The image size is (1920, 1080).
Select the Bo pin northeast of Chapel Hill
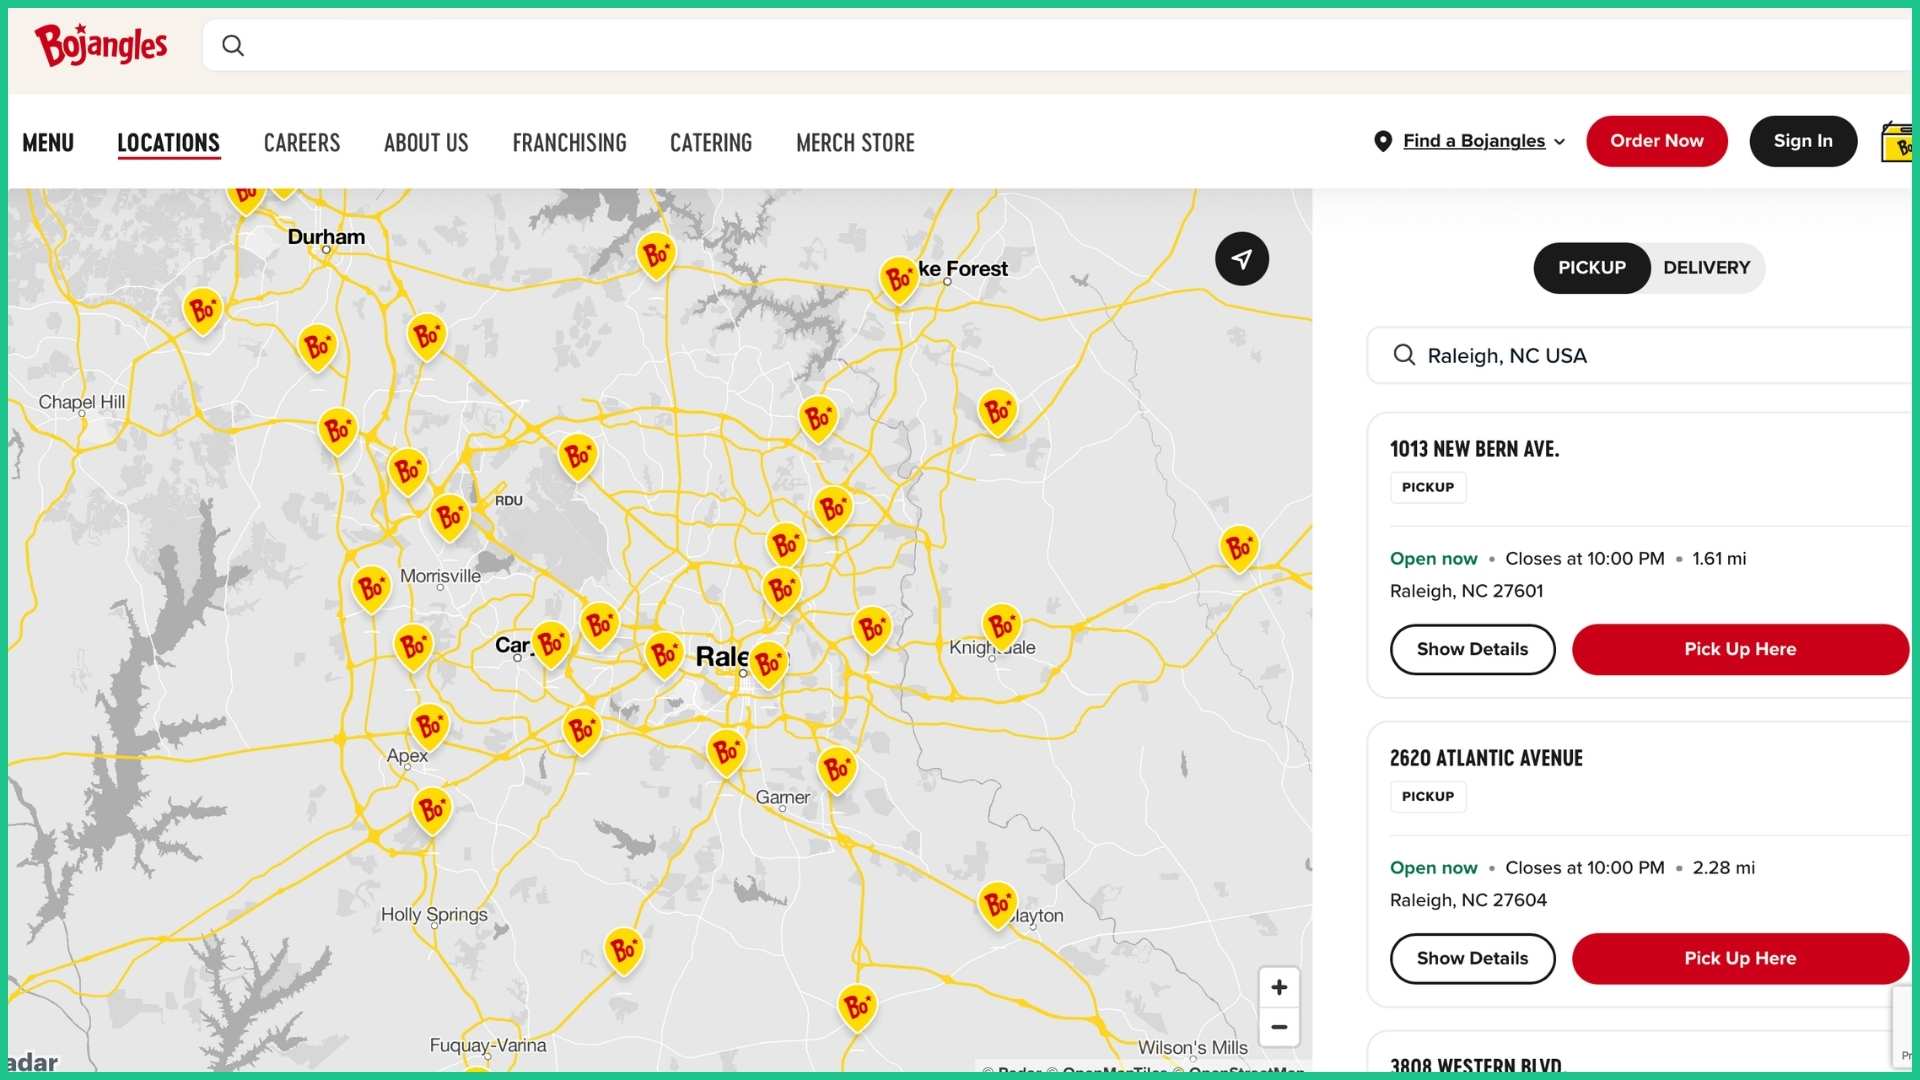(203, 311)
